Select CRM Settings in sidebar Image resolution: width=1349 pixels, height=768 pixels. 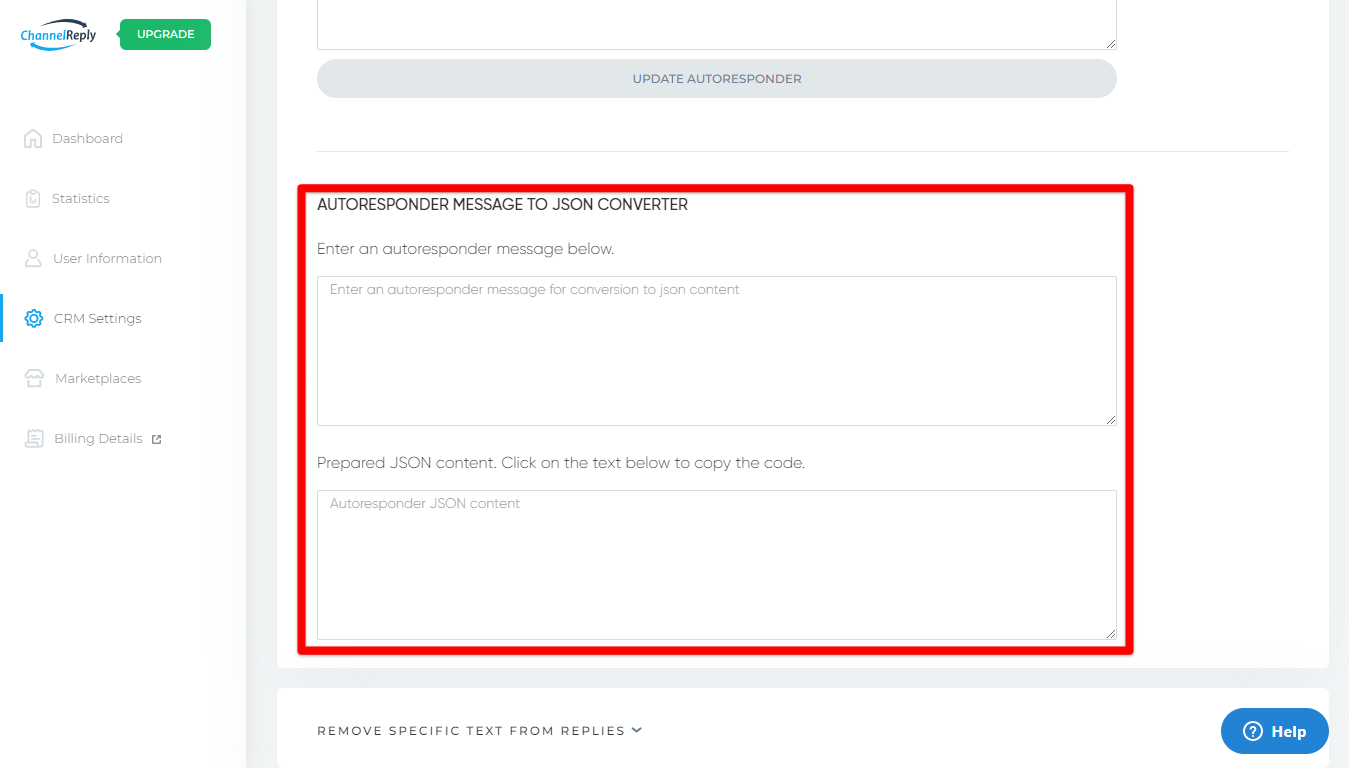(x=98, y=319)
